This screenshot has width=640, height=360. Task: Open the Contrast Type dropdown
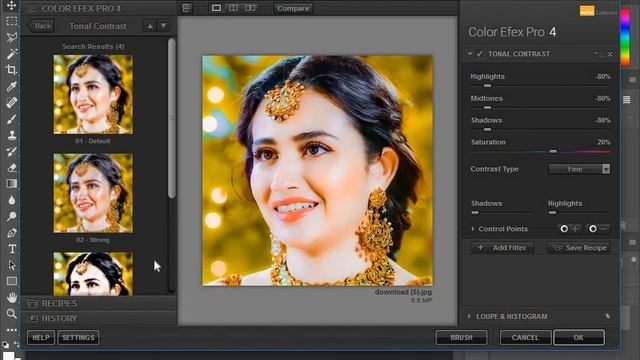coord(579,169)
